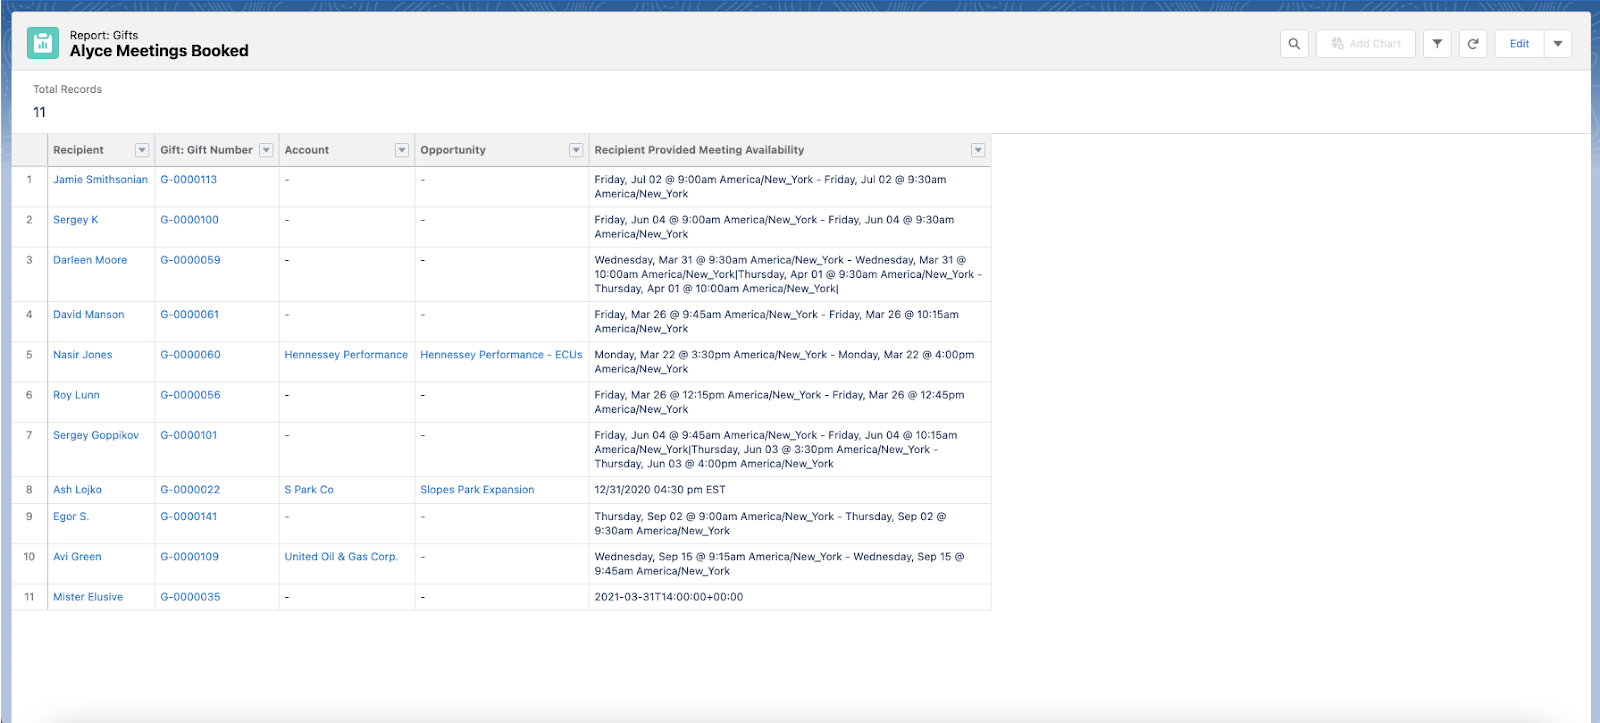Click the Total Records label

coord(67,90)
